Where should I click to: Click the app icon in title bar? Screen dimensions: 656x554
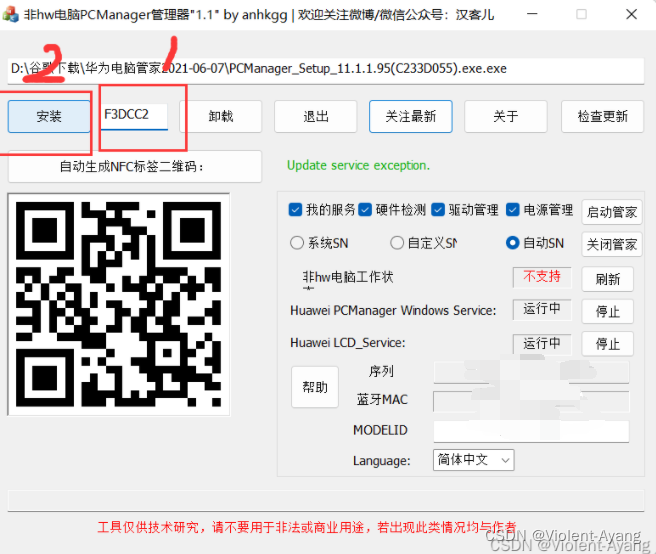[x=10, y=15]
